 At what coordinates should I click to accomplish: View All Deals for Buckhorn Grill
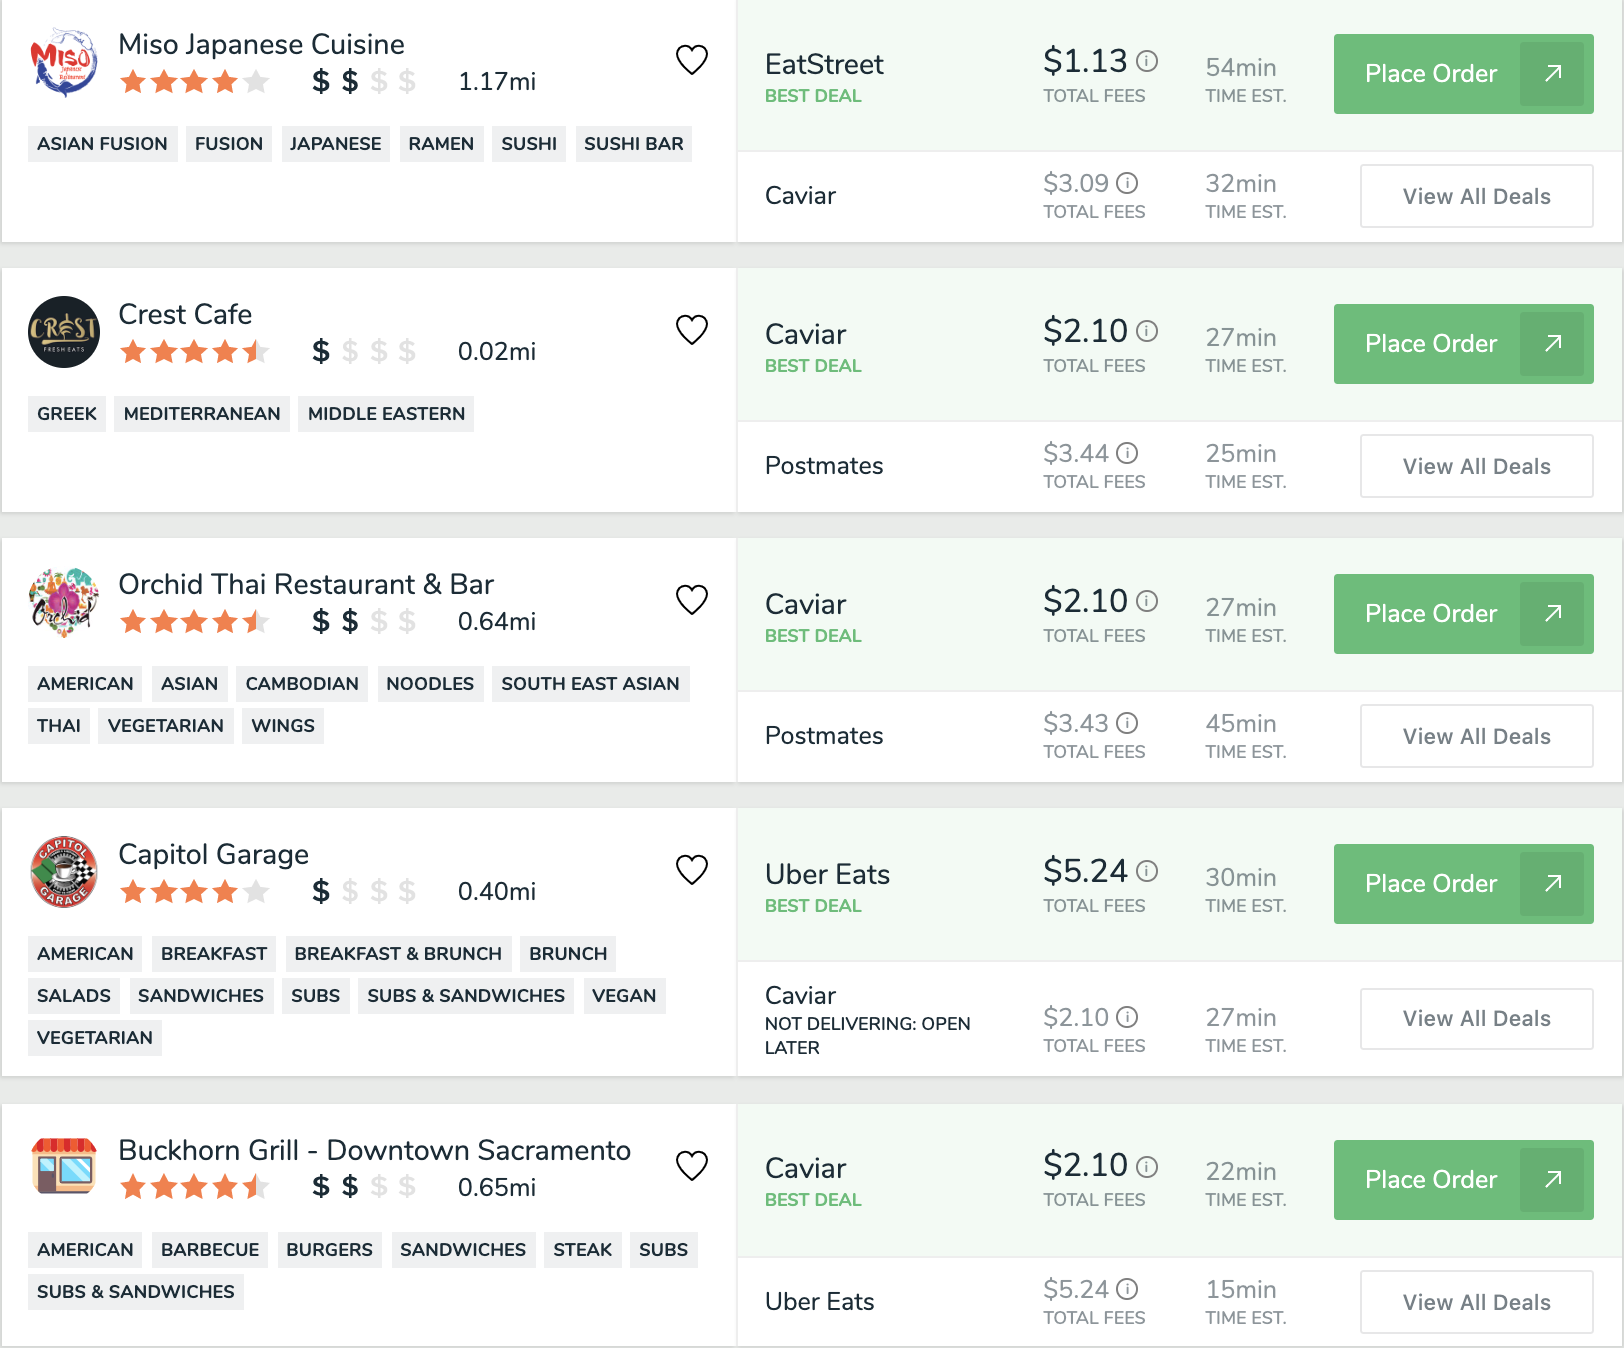[1476, 1302]
